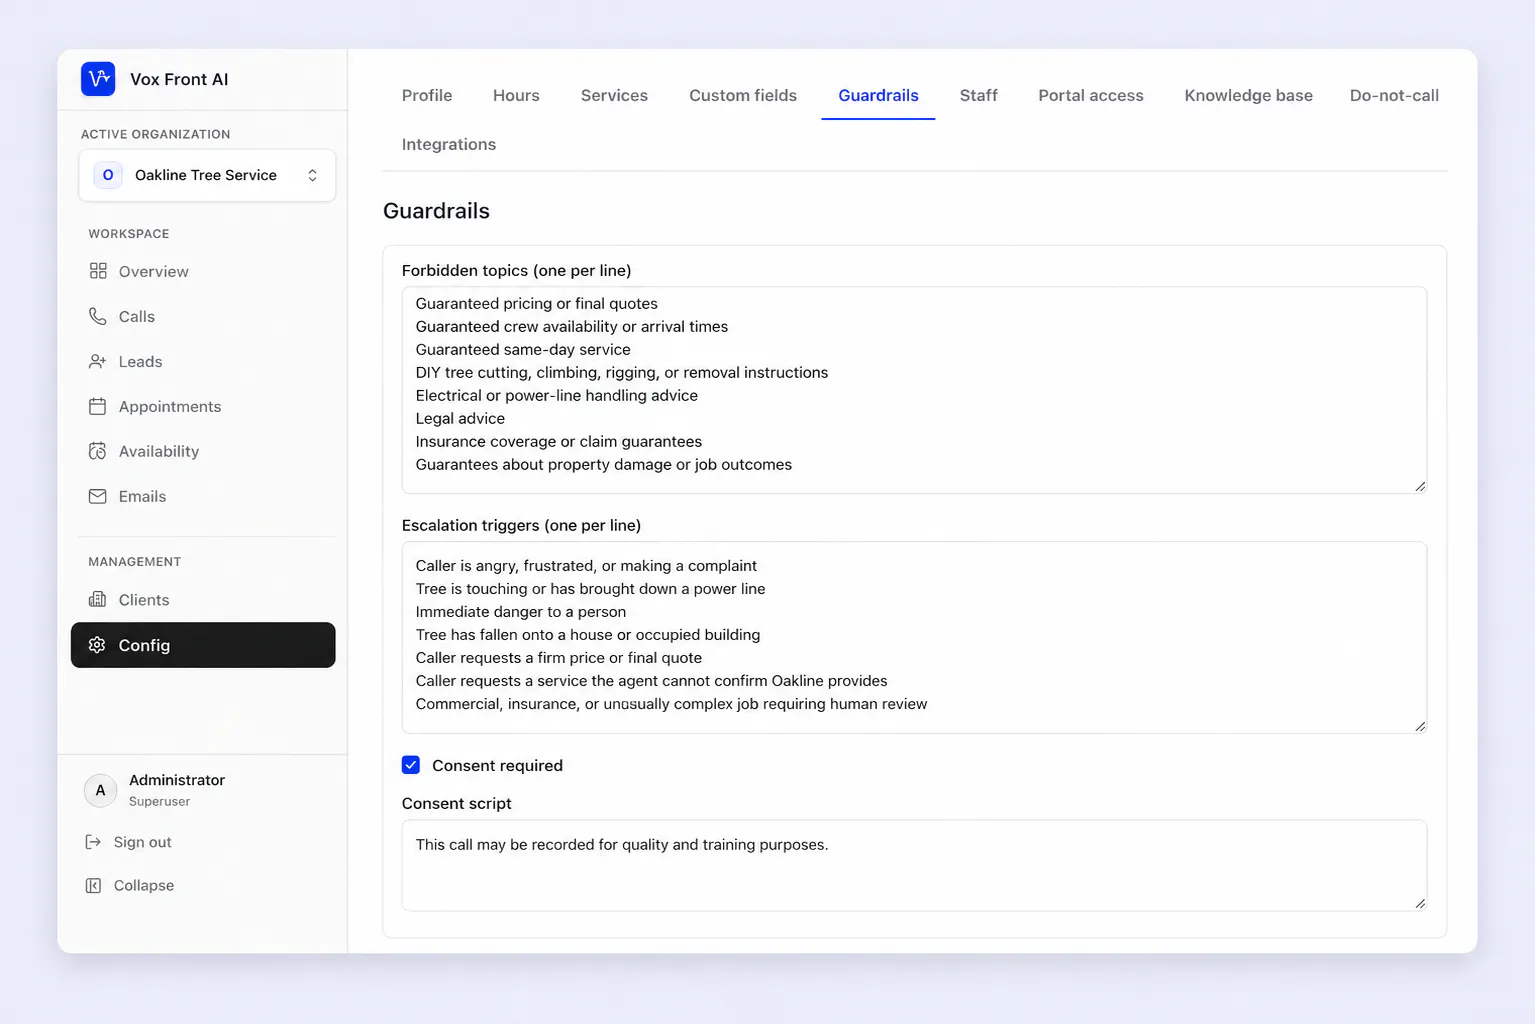The width and height of the screenshot is (1535, 1024).
Task: Open the Emails page
Action: pyautogui.click(x=203, y=496)
